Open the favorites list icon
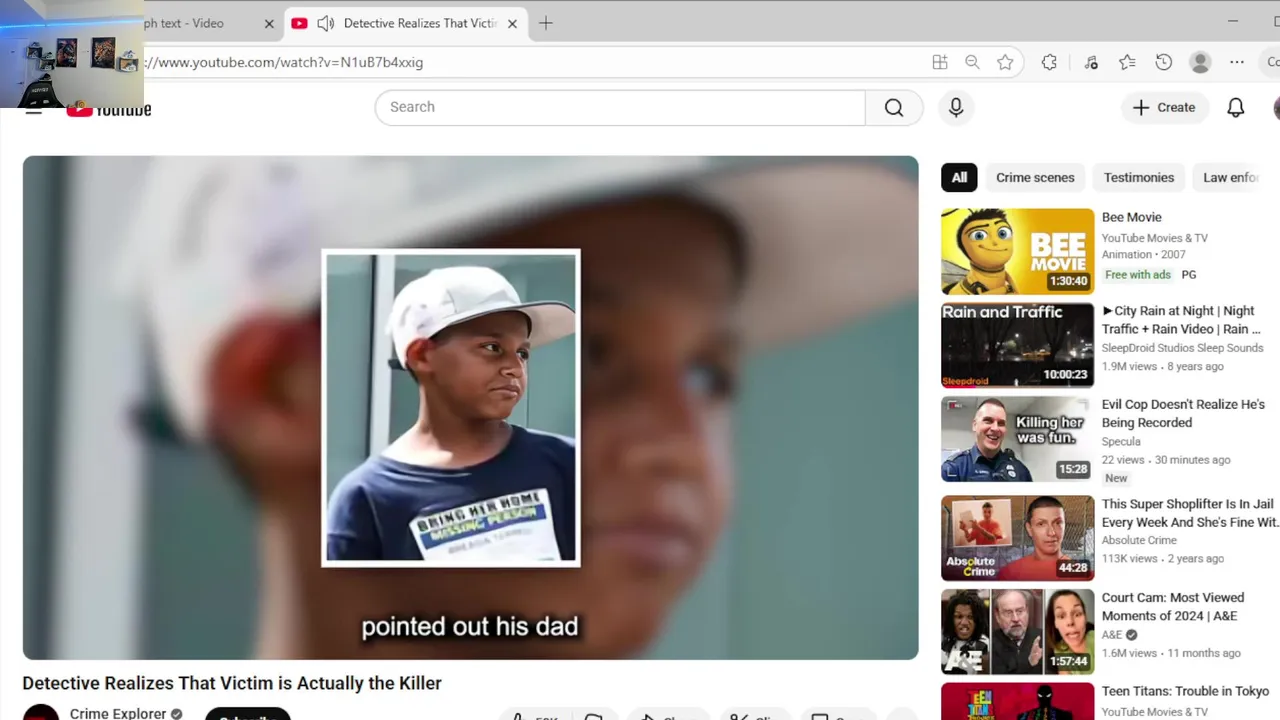Image resolution: width=1280 pixels, height=720 pixels. point(1127,62)
